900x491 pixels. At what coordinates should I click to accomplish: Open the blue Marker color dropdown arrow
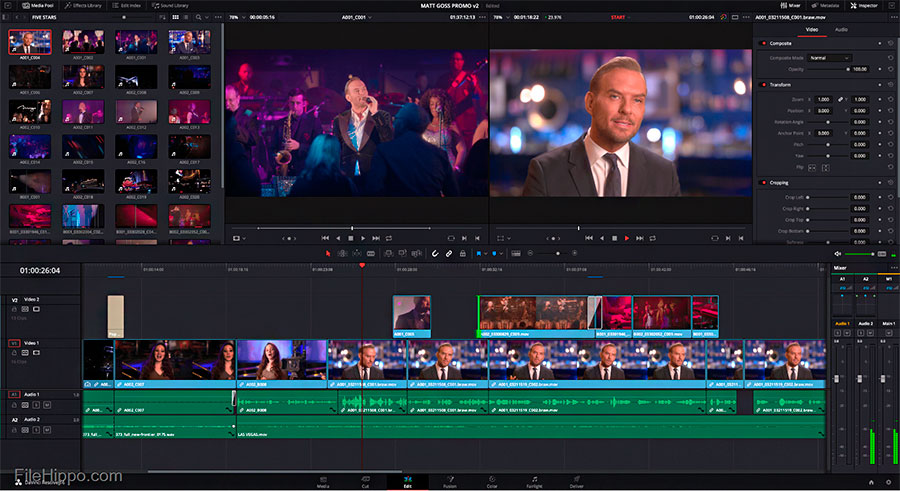click(x=501, y=253)
